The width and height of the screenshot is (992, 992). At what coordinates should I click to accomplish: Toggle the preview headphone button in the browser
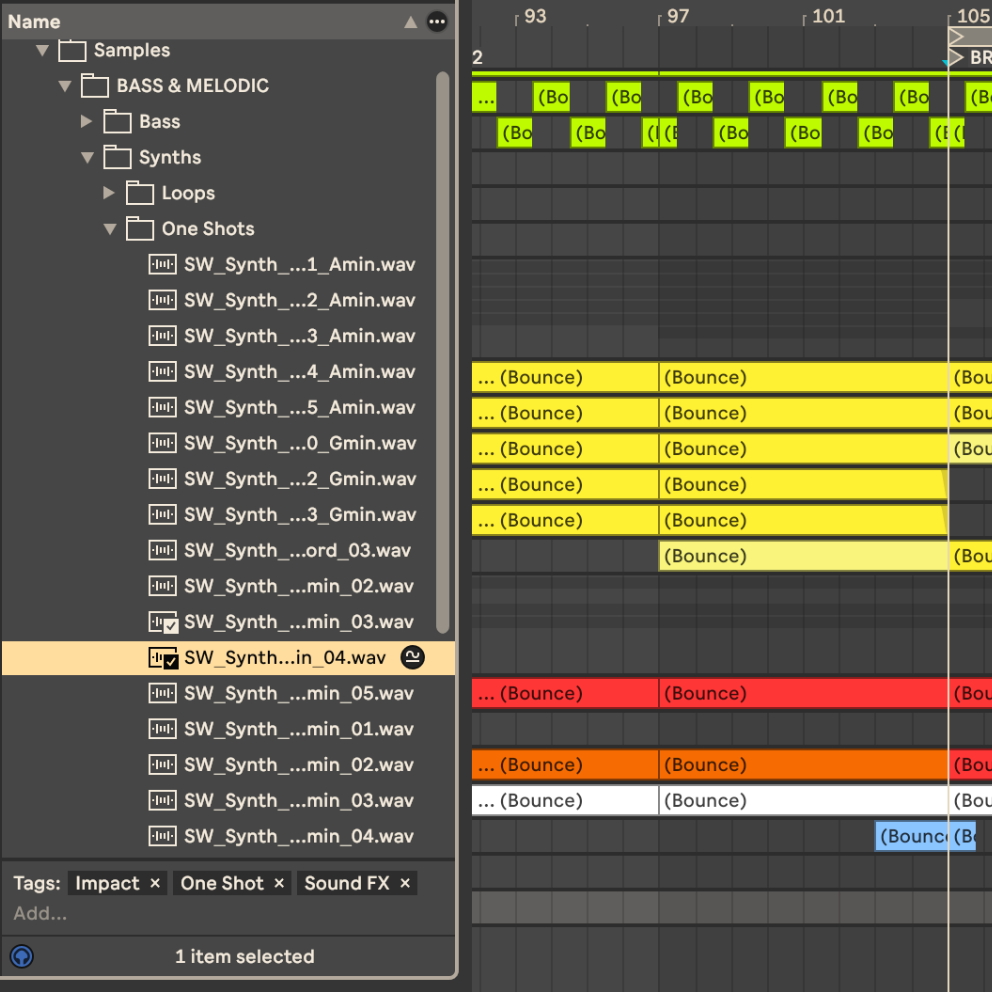21,957
